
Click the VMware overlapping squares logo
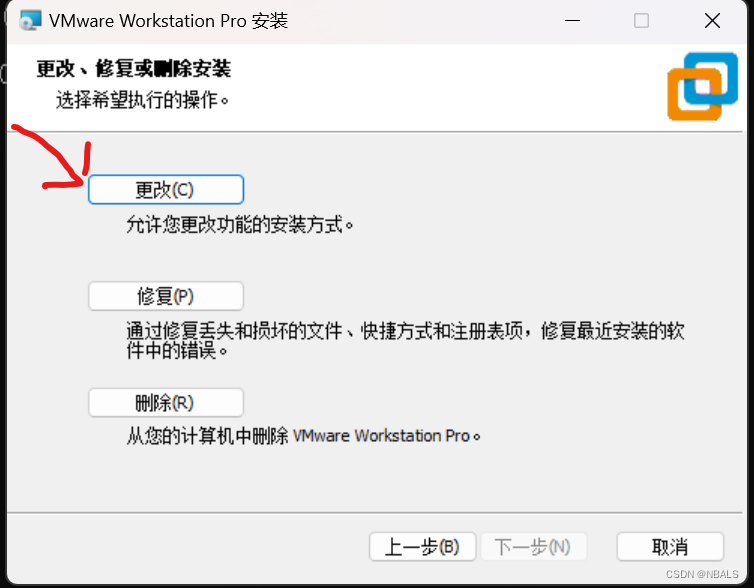703,86
